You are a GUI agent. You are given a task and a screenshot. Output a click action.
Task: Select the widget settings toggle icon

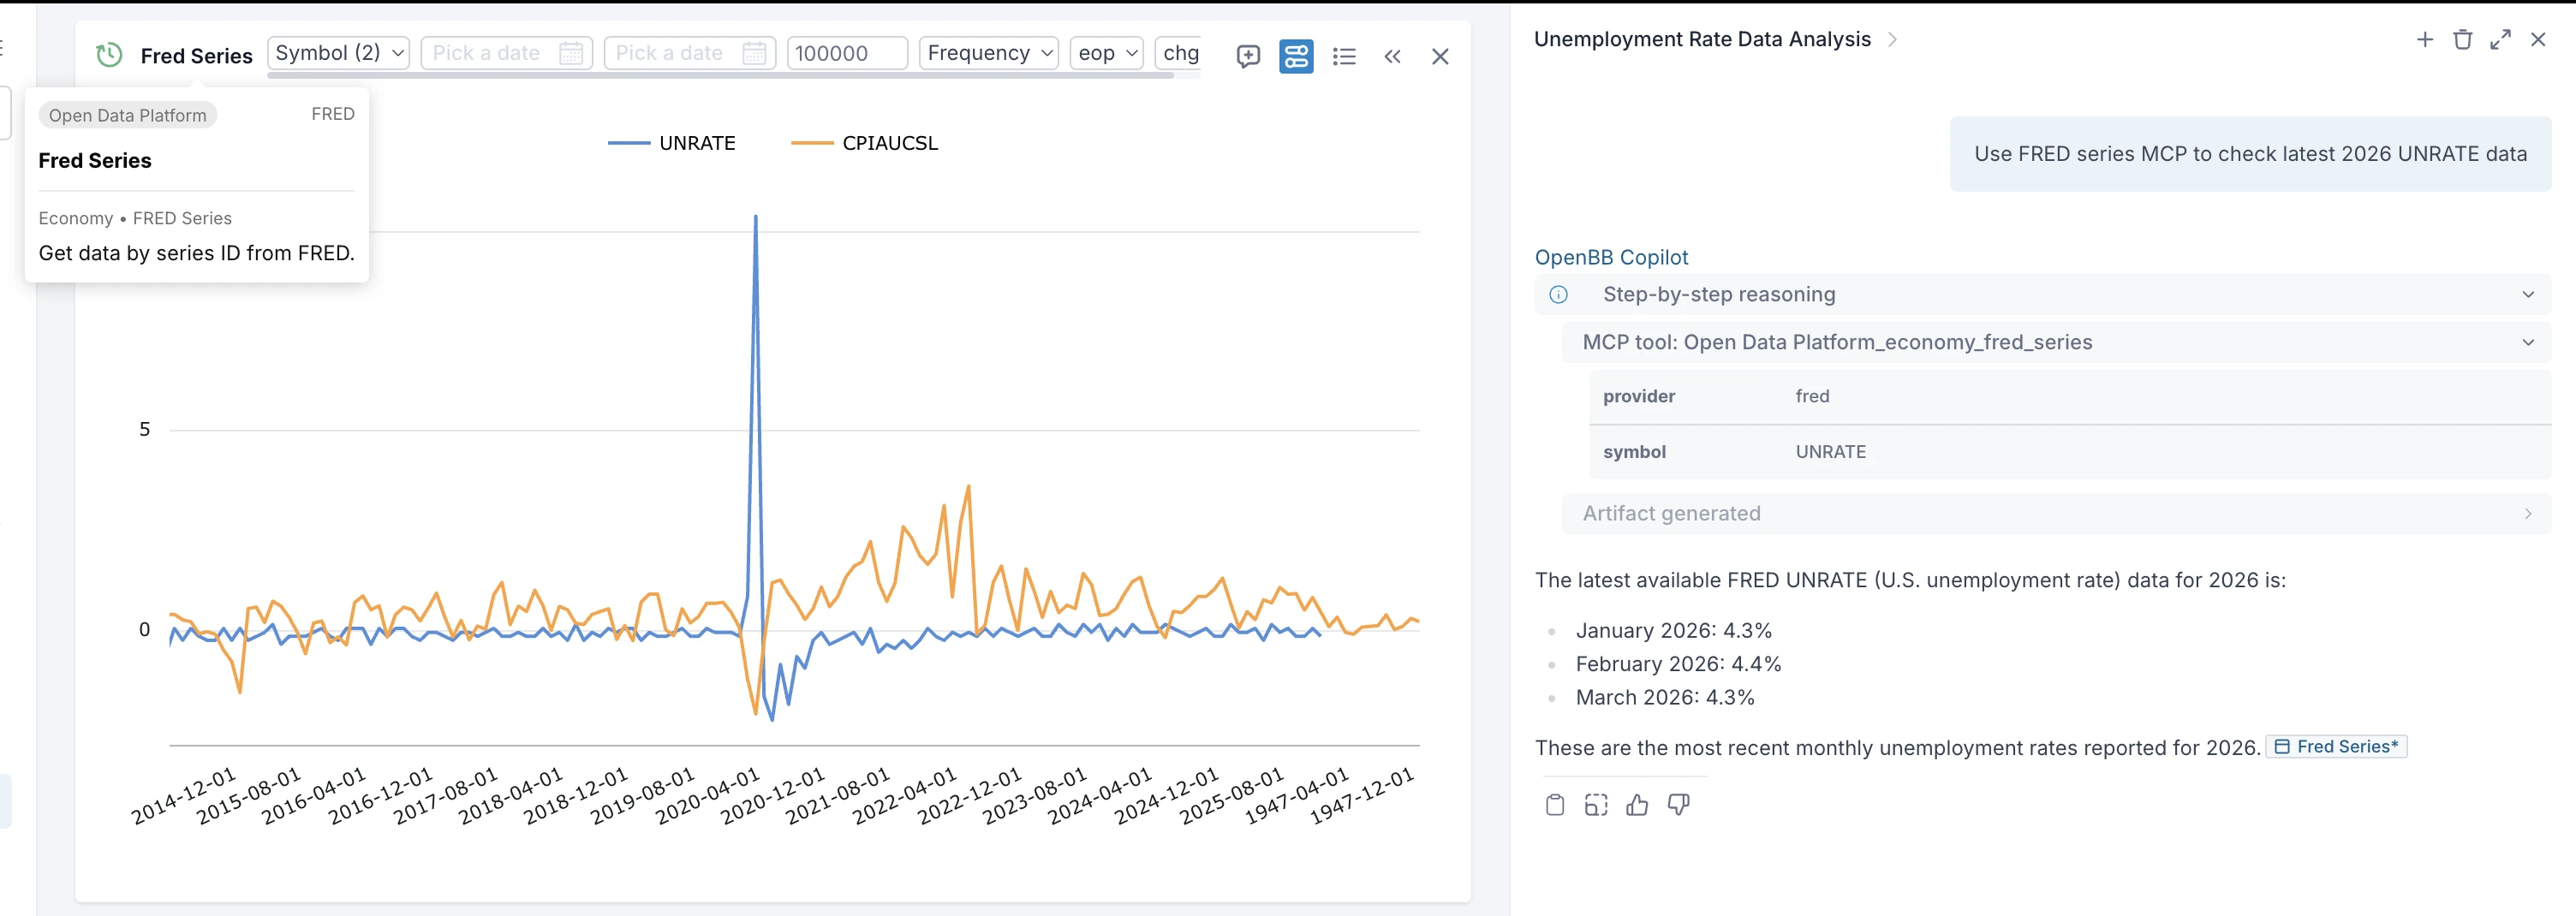[1295, 57]
